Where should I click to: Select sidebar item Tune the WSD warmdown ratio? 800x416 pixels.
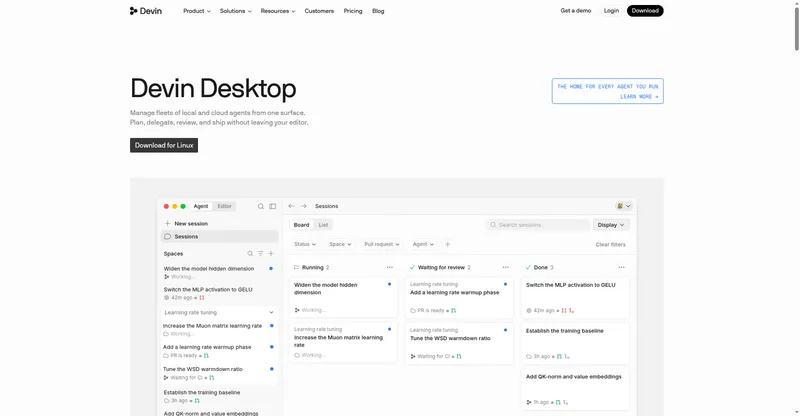(218, 373)
